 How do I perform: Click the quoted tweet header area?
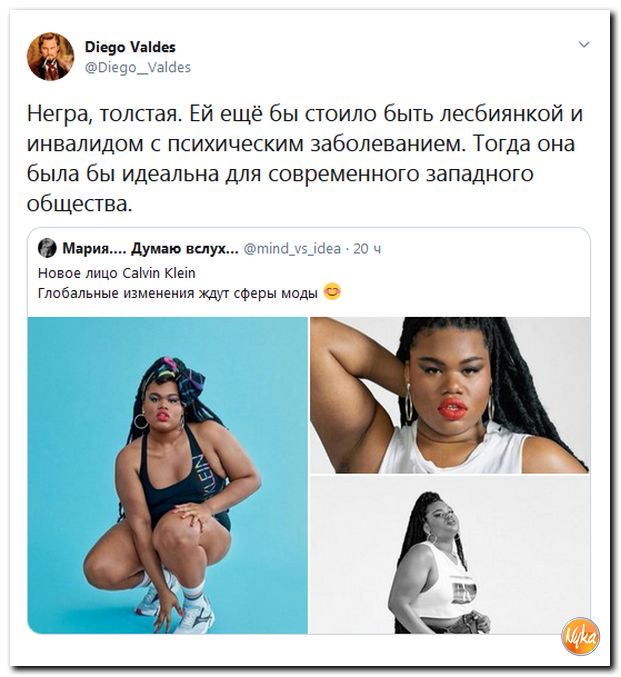pyautogui.click(x=209, y=248)
